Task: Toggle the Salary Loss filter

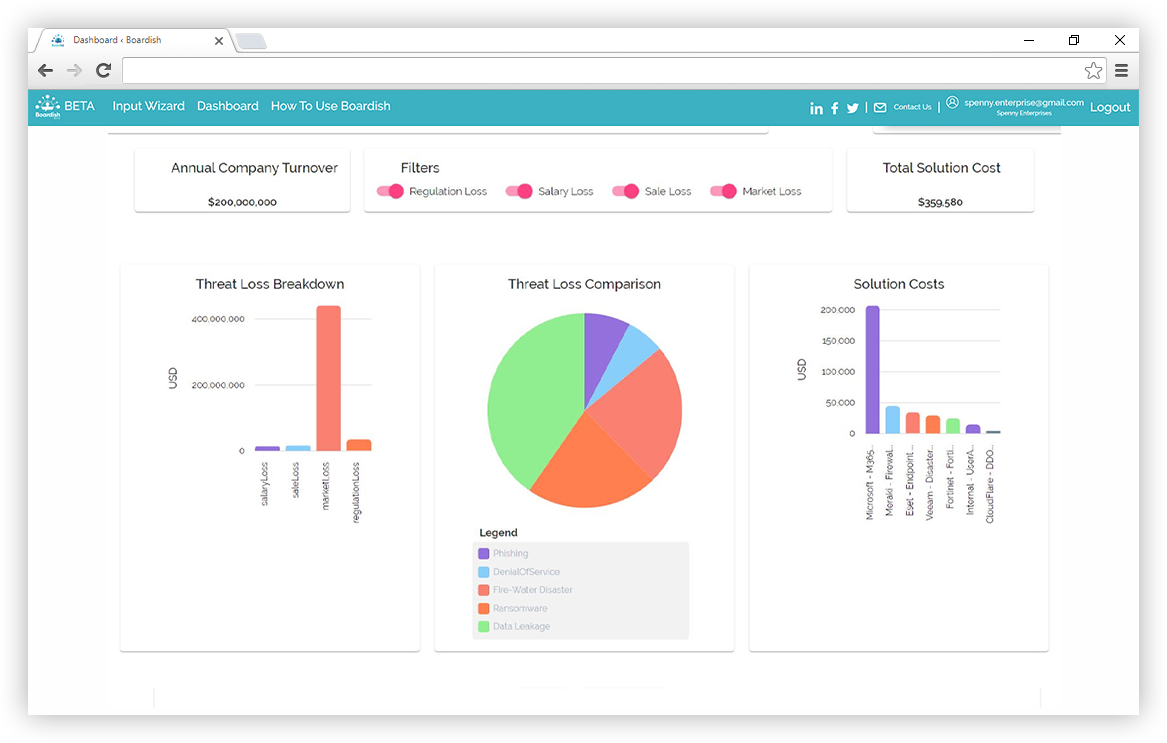Action: [519, 191]
